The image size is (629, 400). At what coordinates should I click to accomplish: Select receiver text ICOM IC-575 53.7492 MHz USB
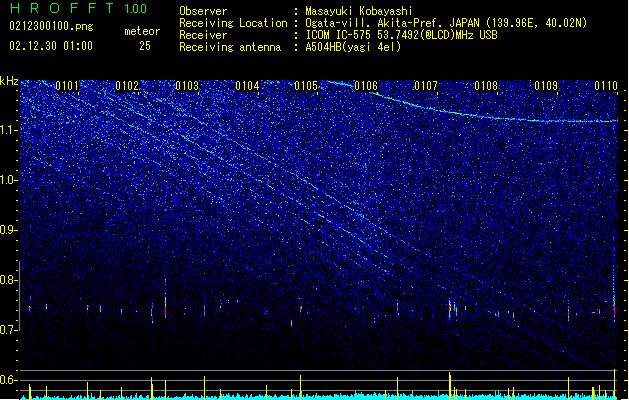401,35
